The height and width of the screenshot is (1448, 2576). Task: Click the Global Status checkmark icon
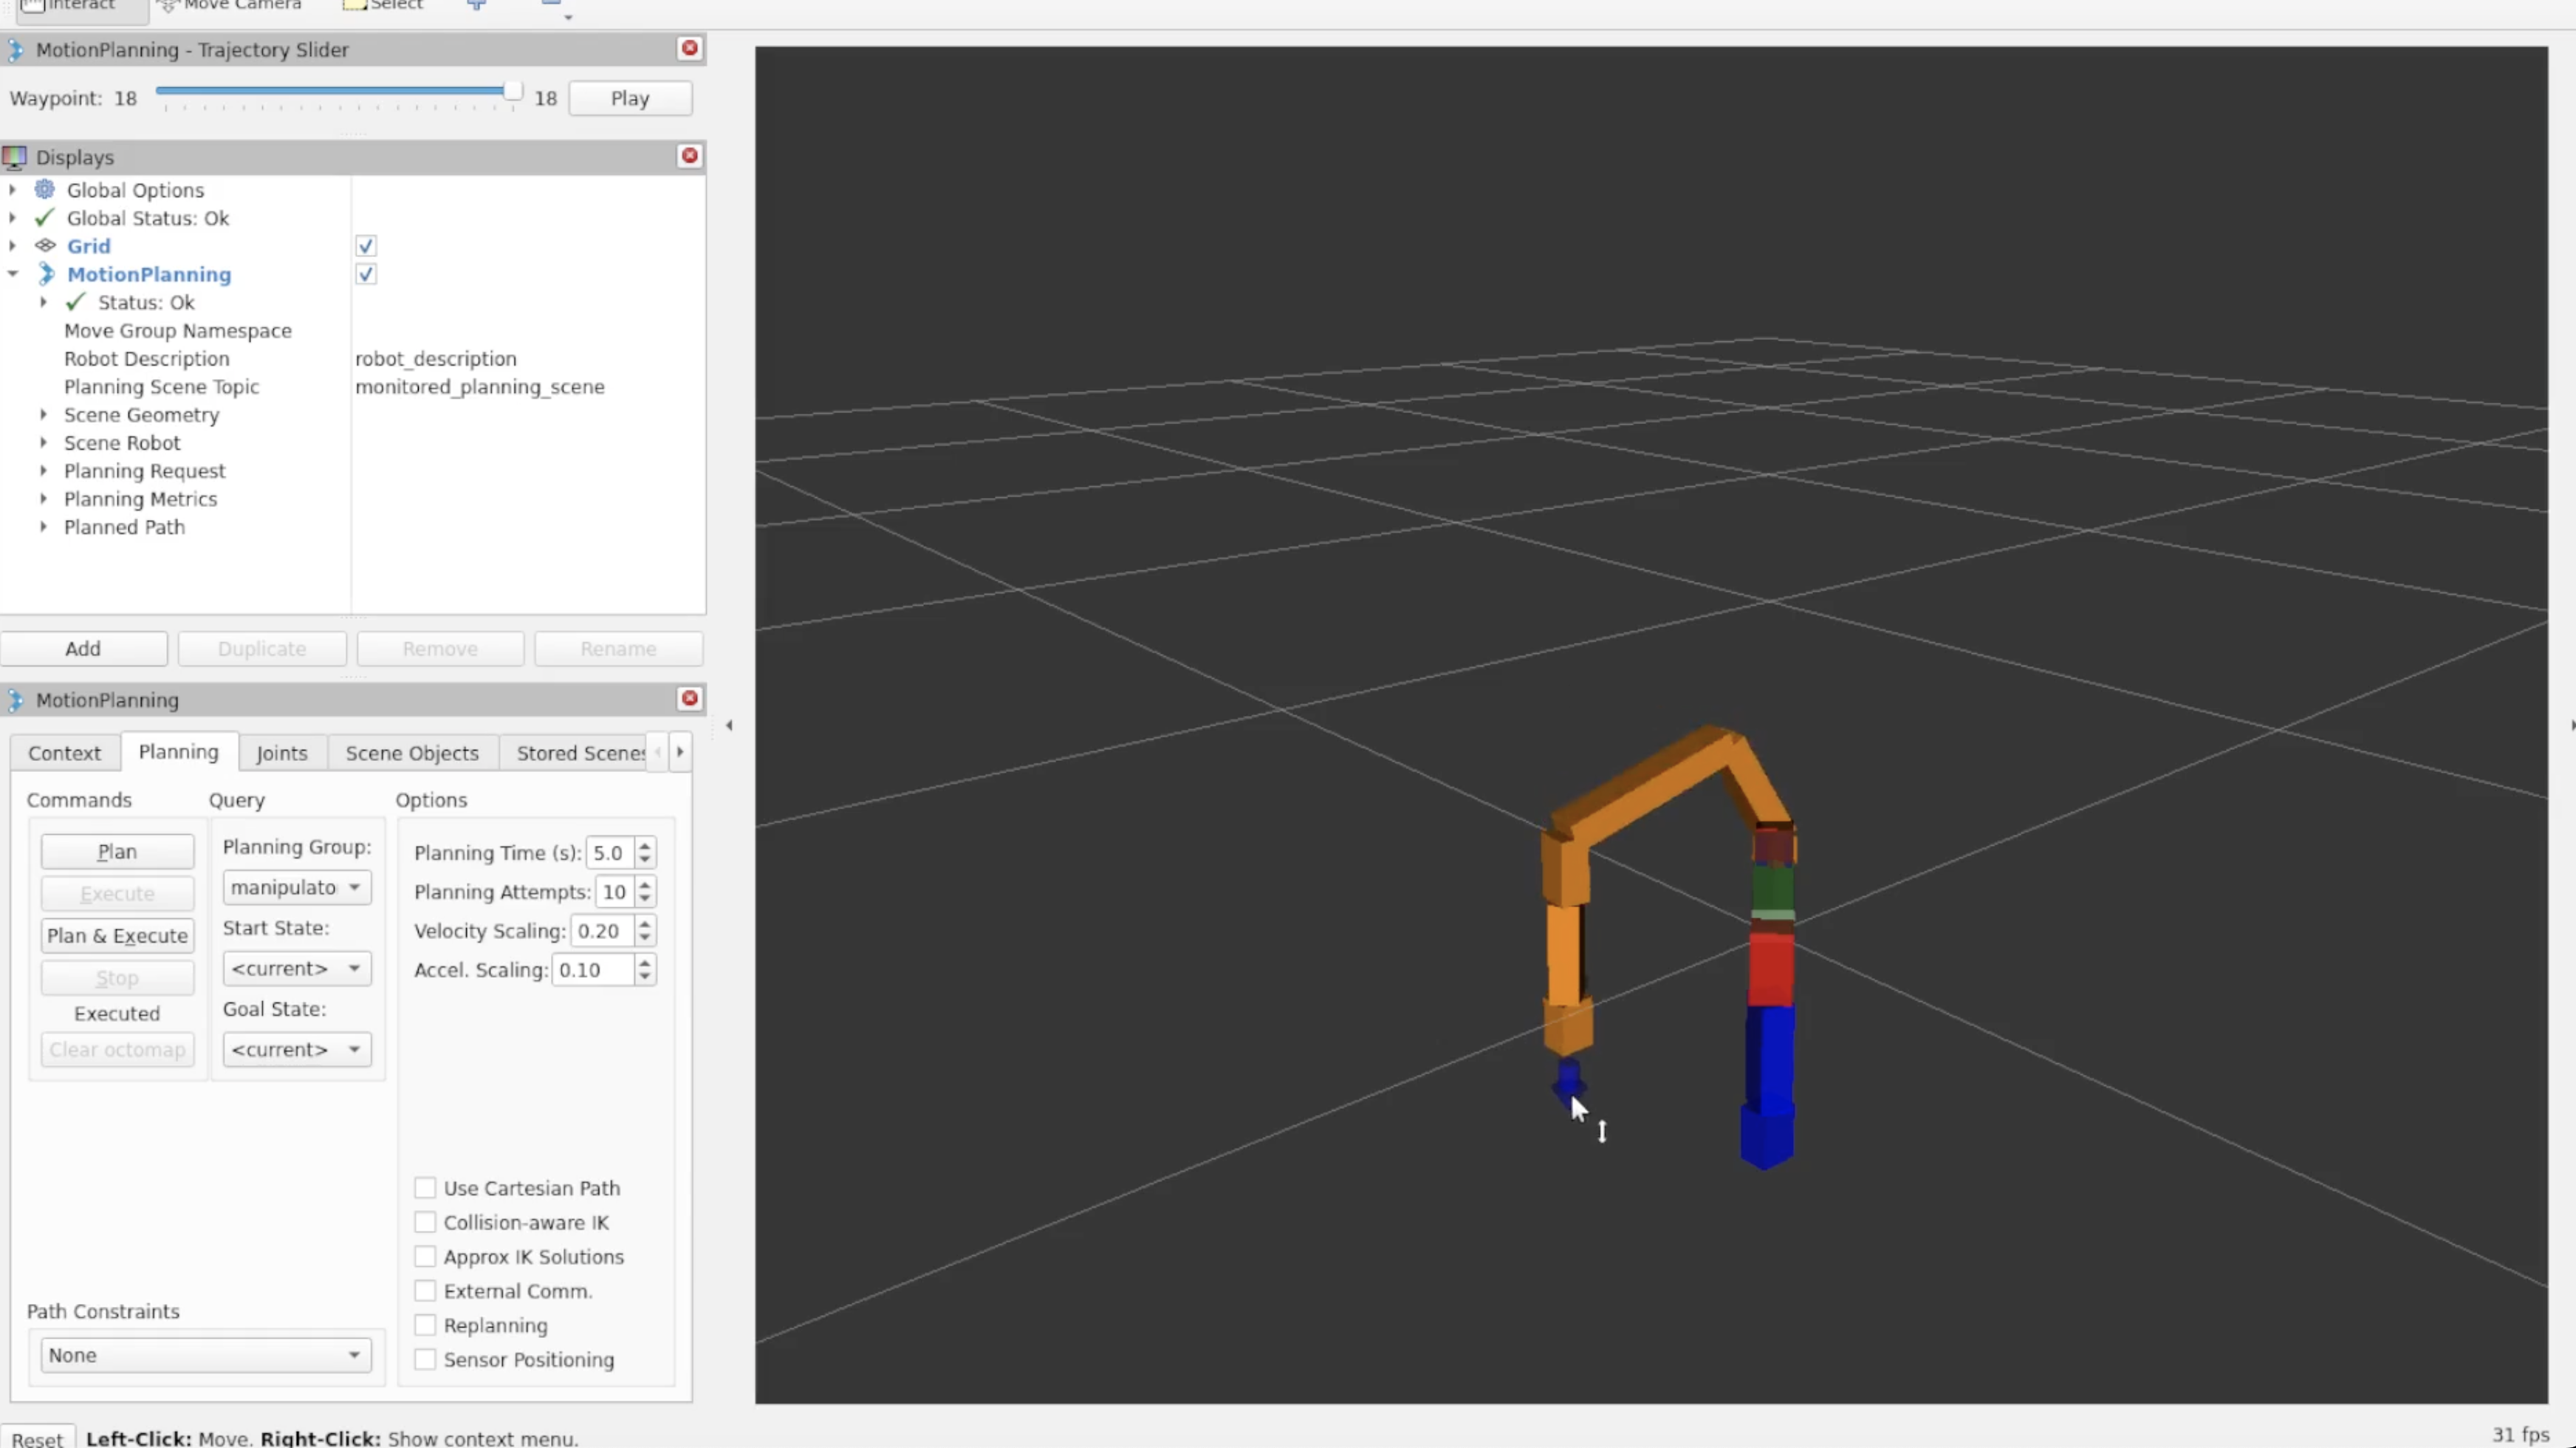pos(44,217)
